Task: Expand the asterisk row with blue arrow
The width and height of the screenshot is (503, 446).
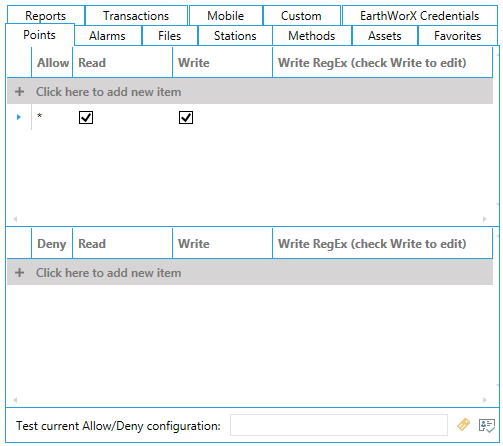Action: coord(19,117)
